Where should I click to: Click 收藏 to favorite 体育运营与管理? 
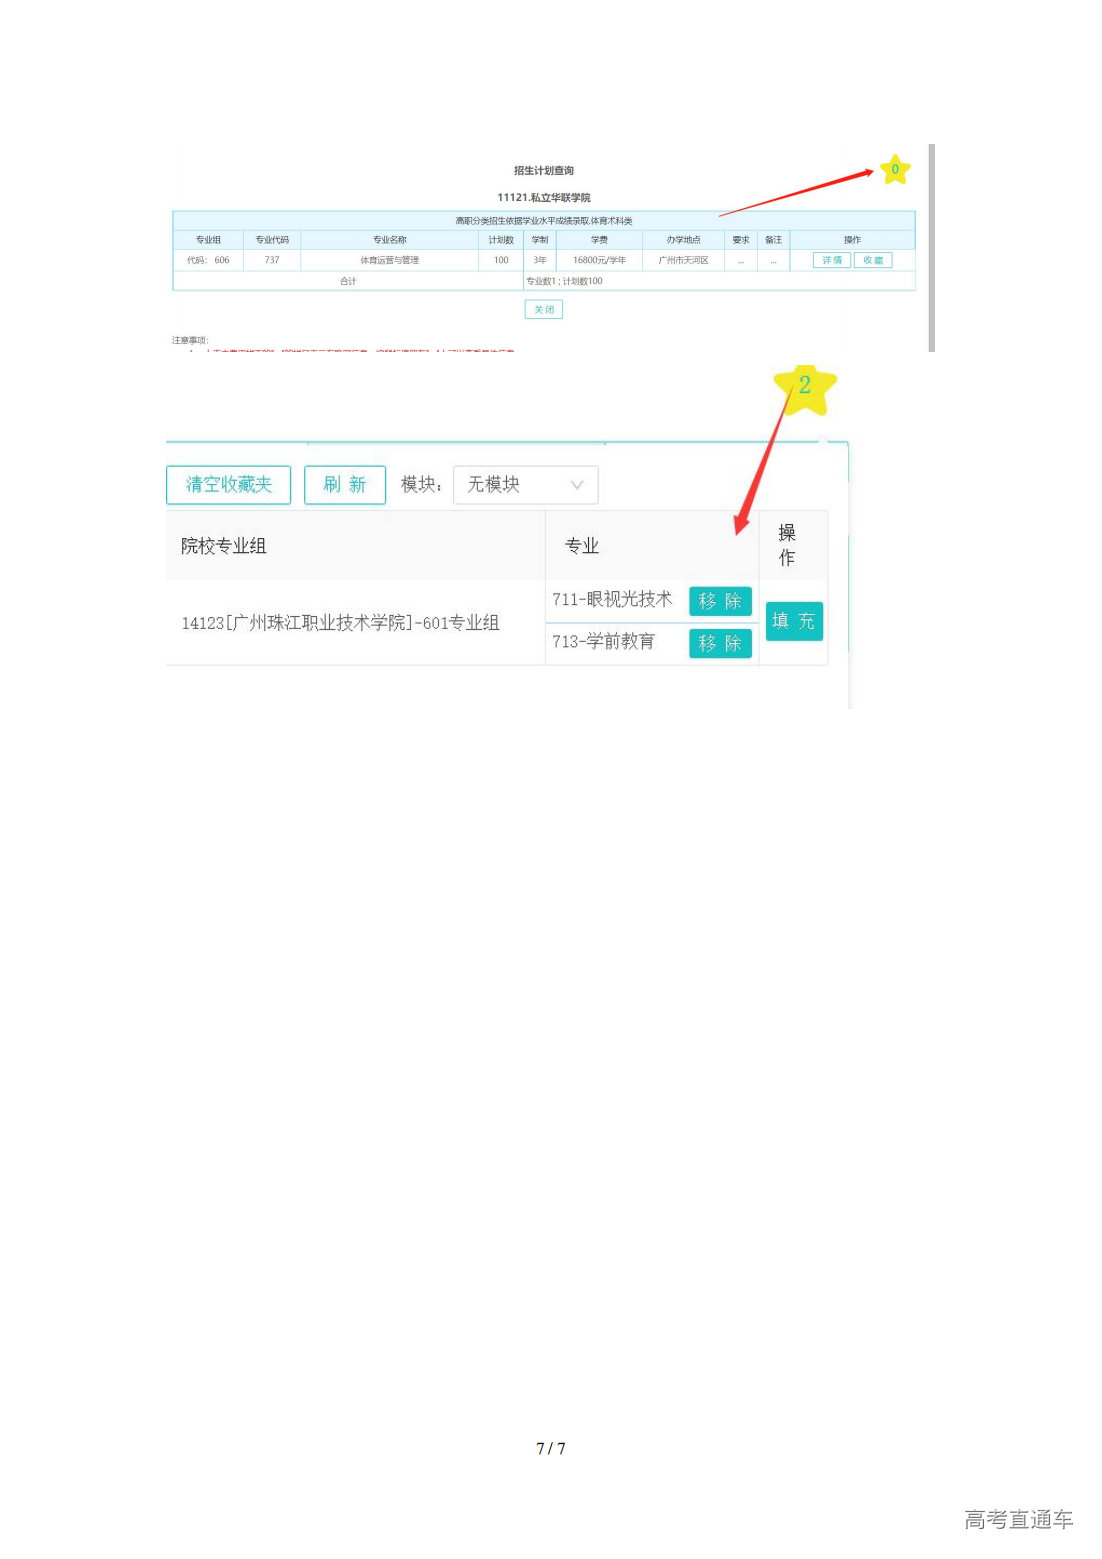[873, 260]
